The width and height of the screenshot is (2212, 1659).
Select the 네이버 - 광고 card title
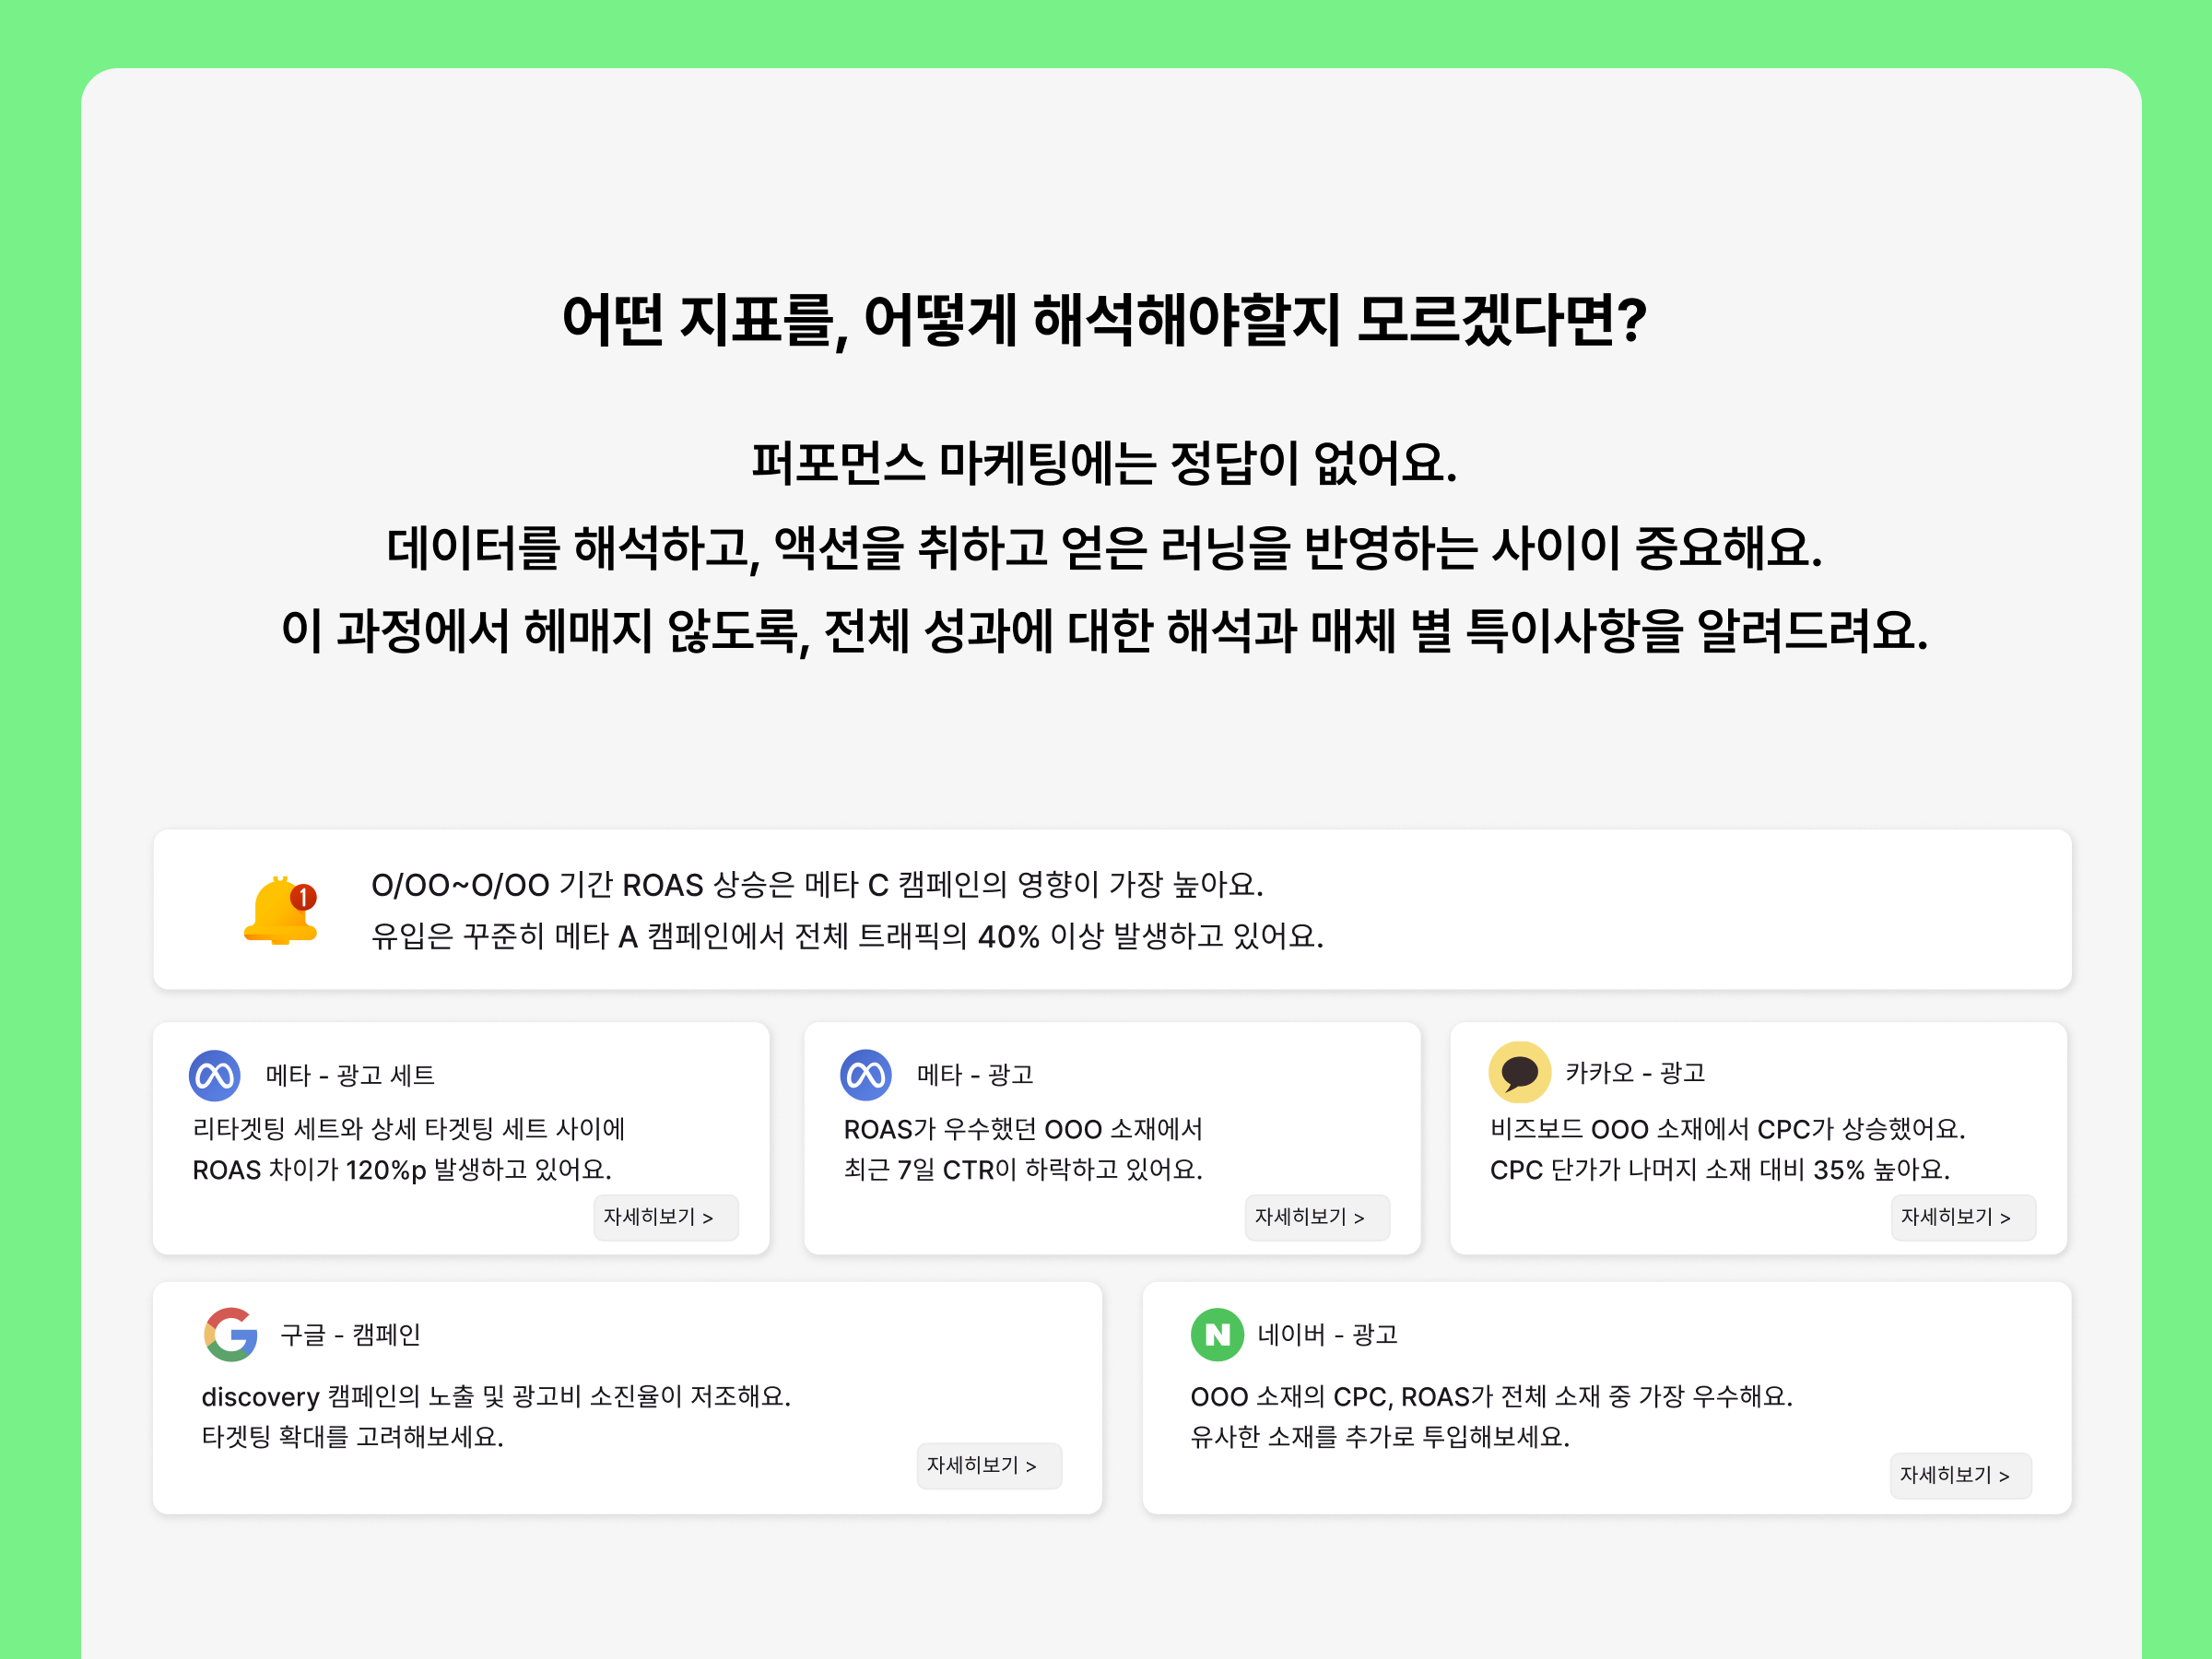click(1327, 1335)
